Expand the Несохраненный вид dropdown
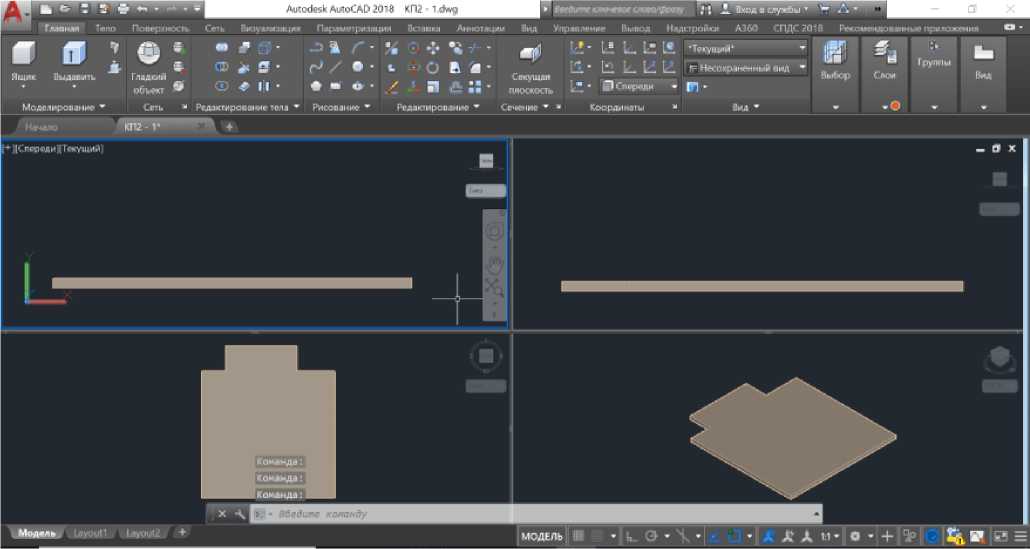The height and width of the screenshot is (549, 1030). [745, 68]
